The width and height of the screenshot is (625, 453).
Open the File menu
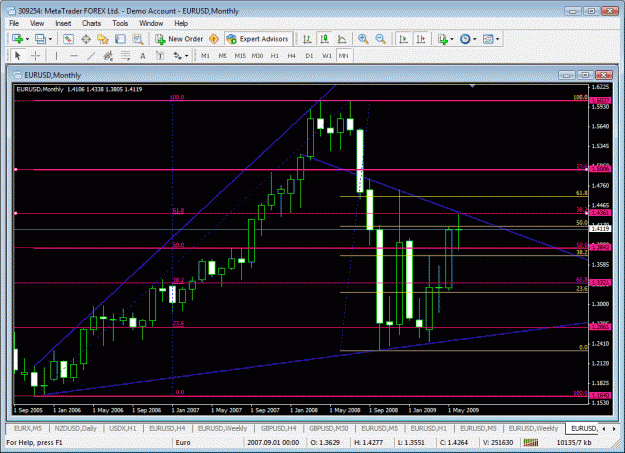coord(14,24)
